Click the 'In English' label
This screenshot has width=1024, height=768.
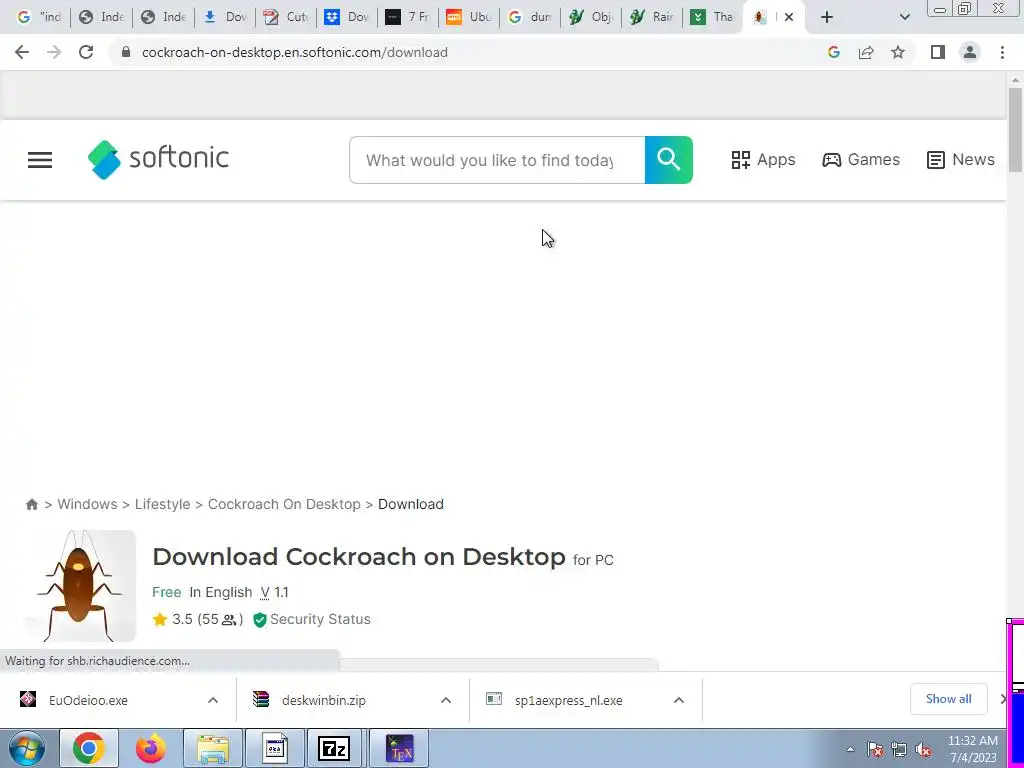point(221,592)
